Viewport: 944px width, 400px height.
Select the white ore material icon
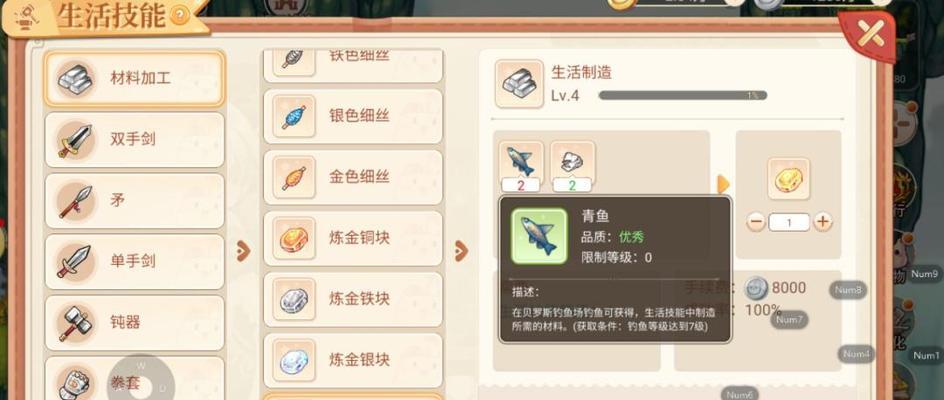point(573,161)
